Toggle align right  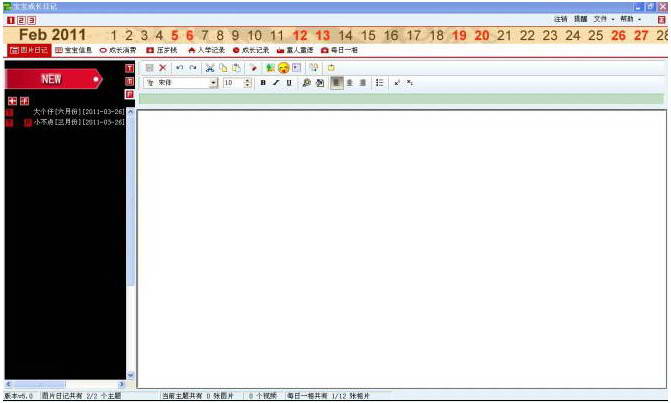pos(362,83)
